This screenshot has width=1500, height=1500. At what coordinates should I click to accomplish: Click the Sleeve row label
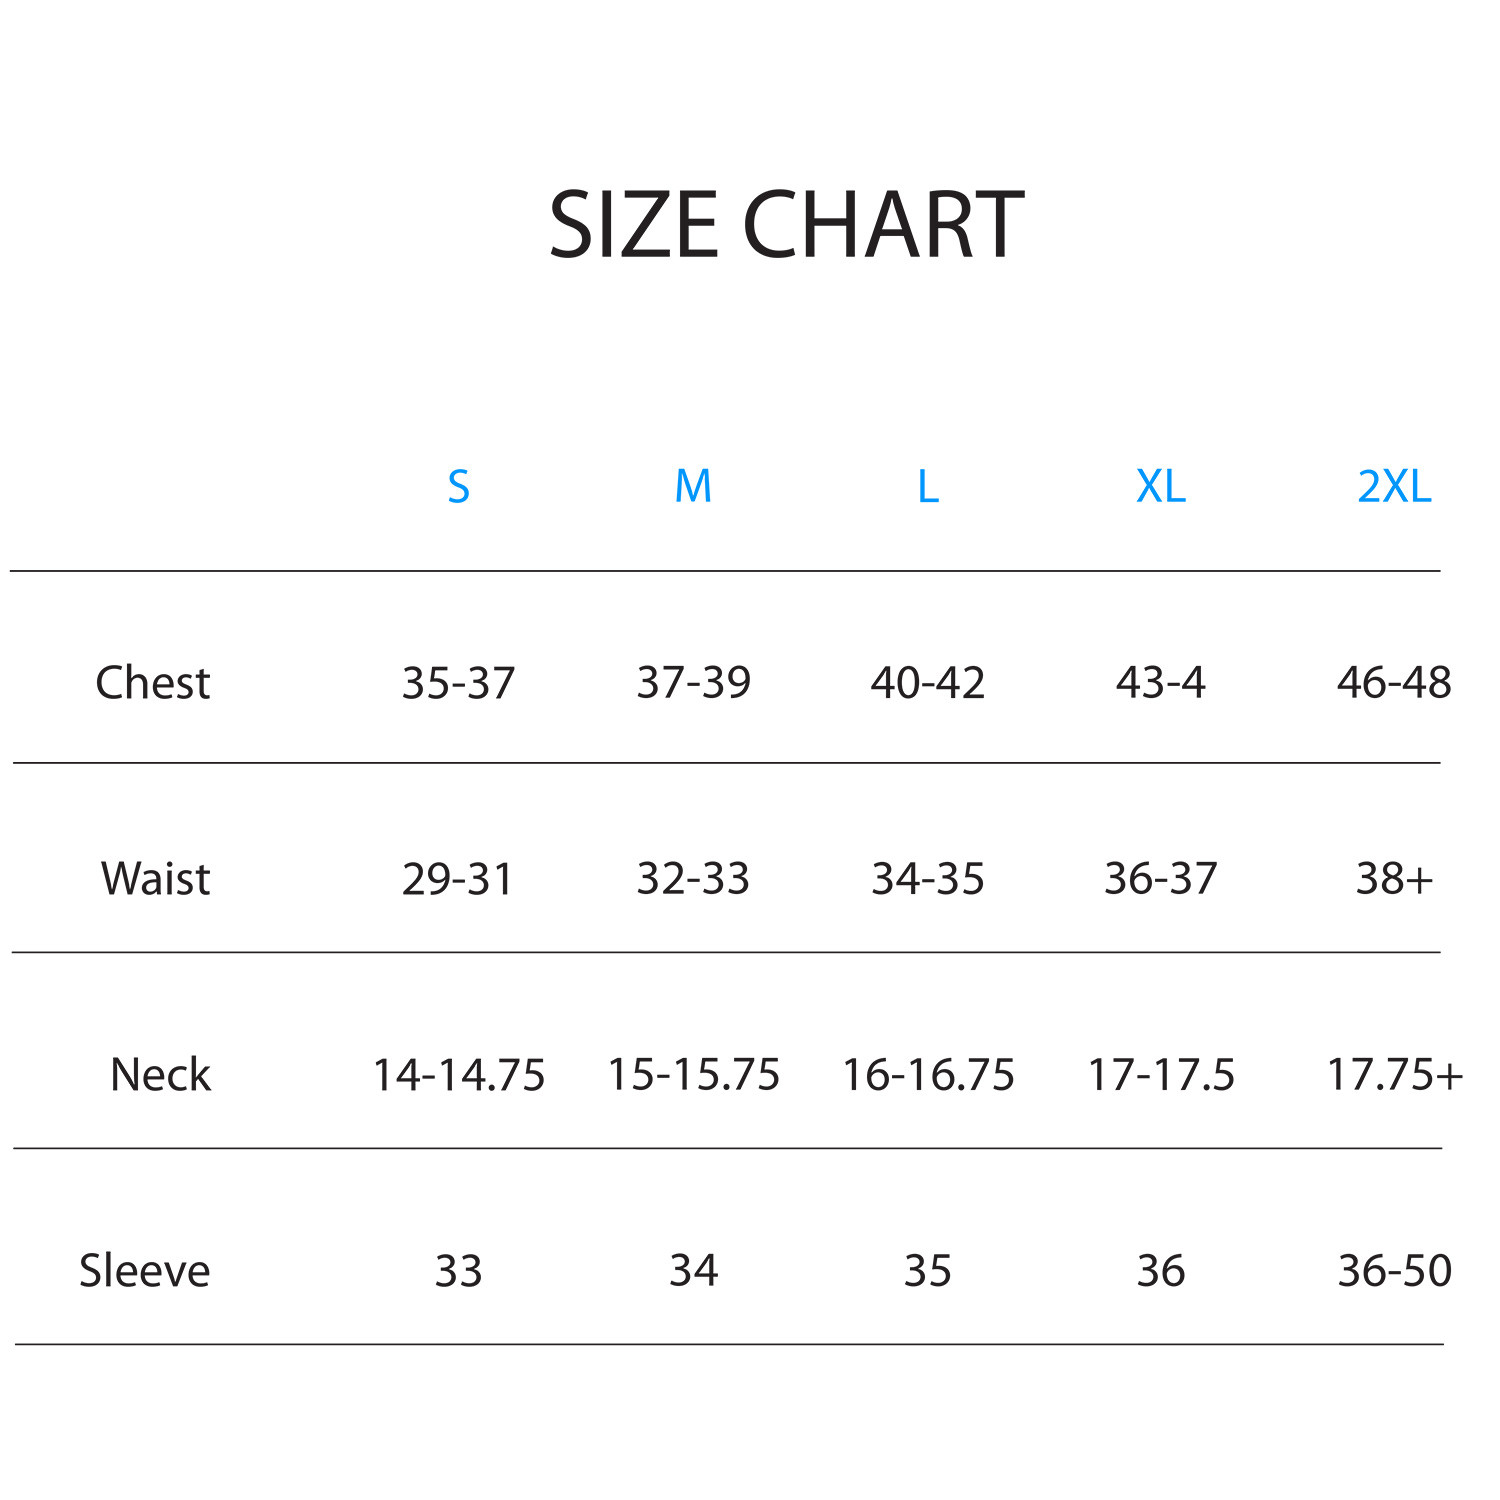[x=145, y=1271]
